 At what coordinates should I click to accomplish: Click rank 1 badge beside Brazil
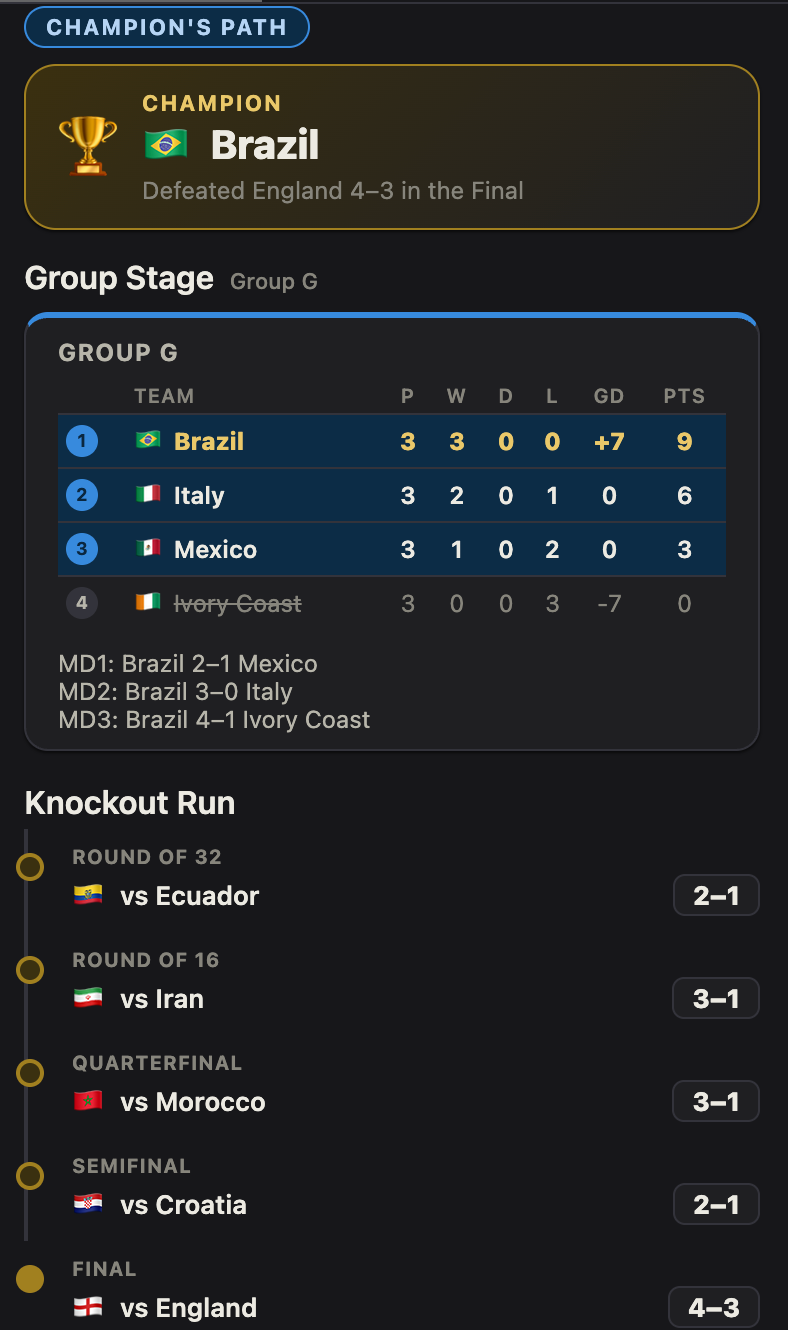[82, 441]
